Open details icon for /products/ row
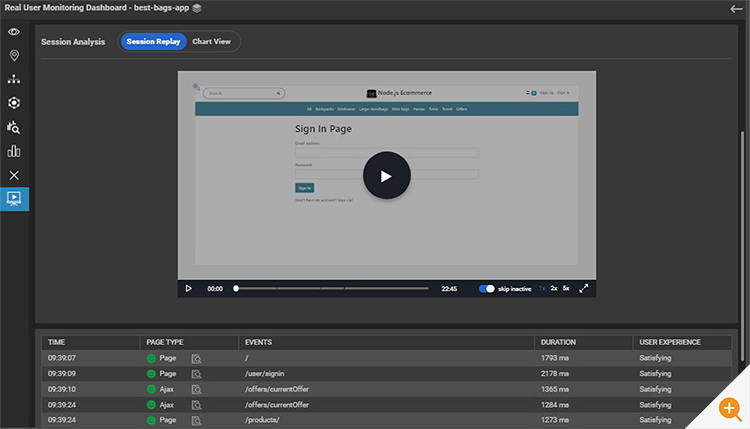Viewport: 750px width, 429px height. 196,420
